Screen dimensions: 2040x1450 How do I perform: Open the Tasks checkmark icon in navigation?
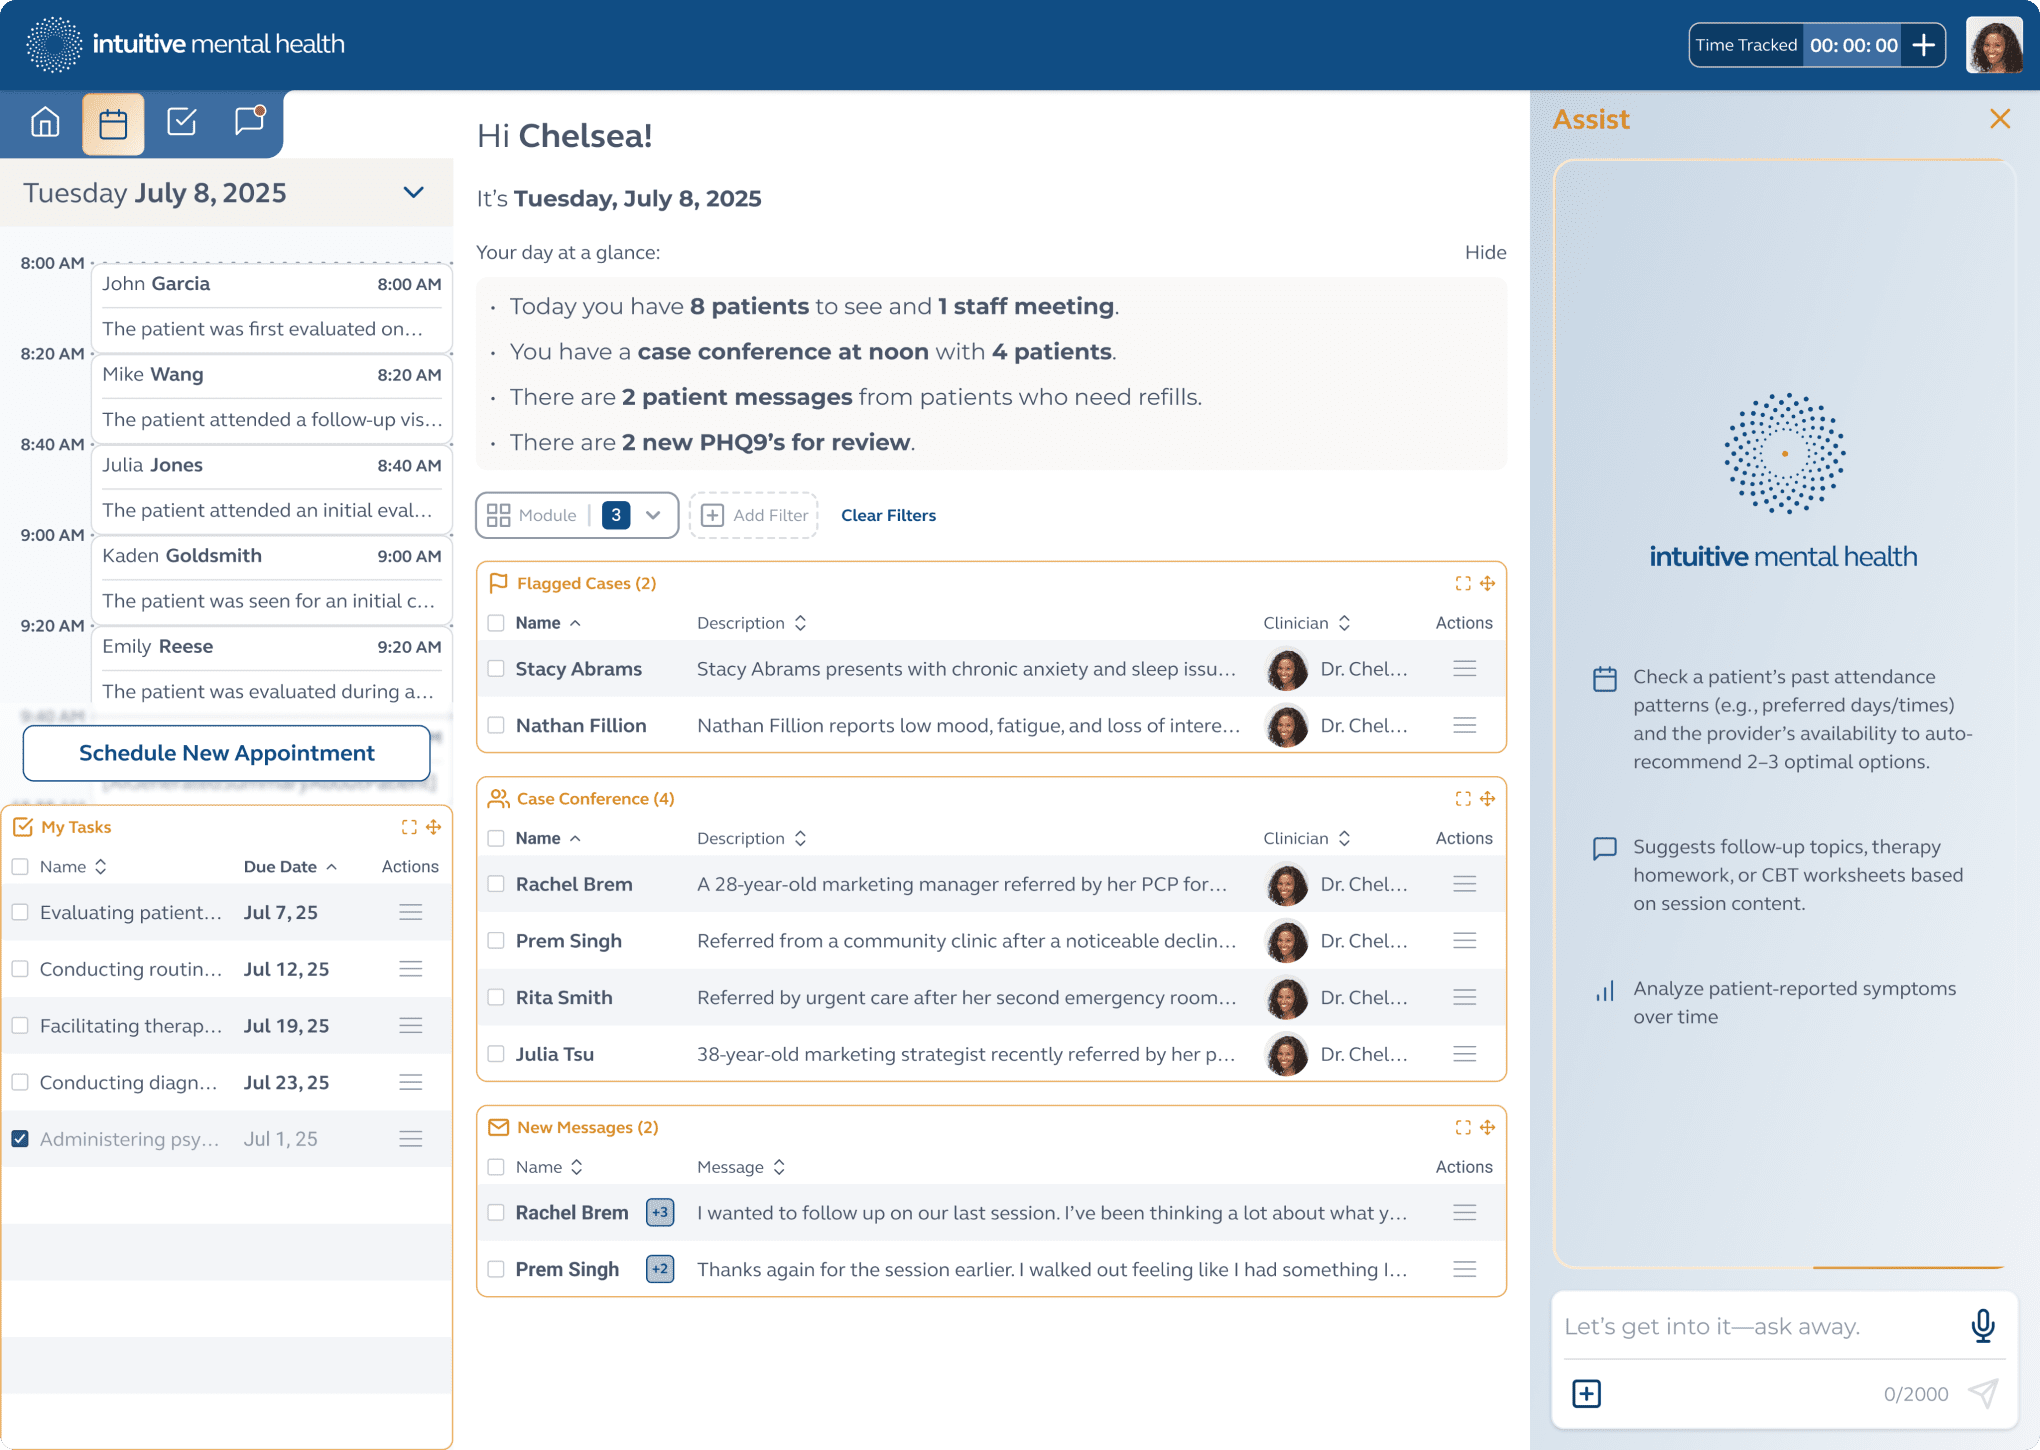click(x=181, y=122)
